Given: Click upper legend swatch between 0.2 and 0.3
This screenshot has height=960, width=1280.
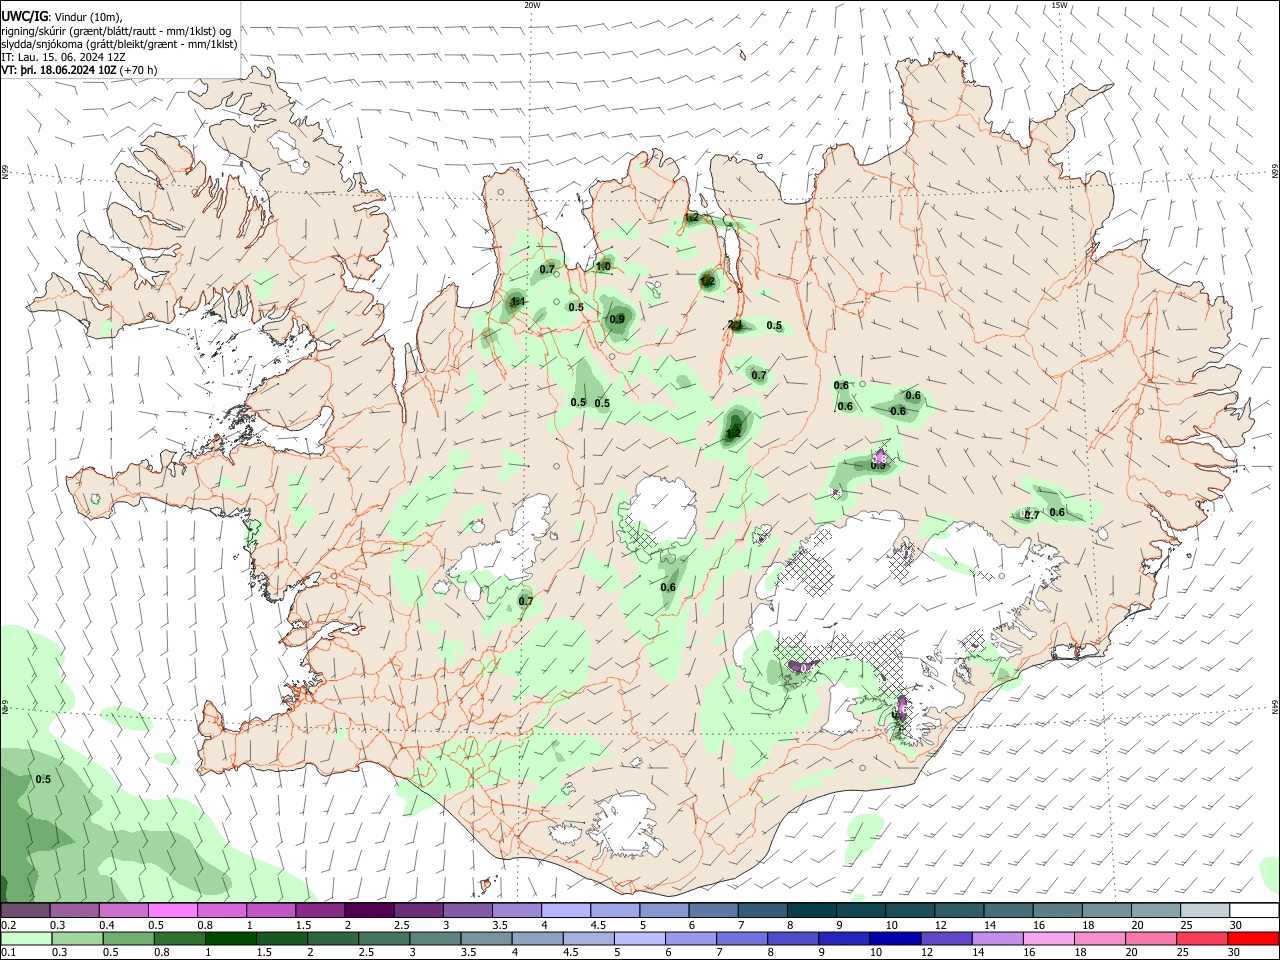Looking at the screenshot, I should (26, 910).
